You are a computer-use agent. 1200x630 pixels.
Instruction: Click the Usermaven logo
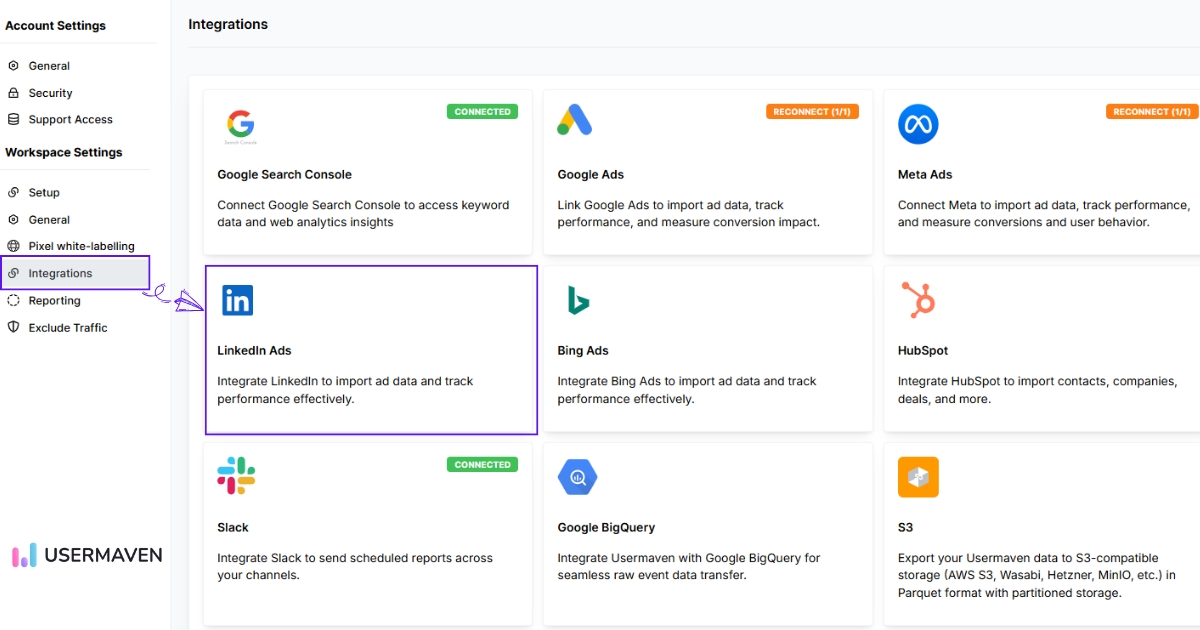coord(87,555)
